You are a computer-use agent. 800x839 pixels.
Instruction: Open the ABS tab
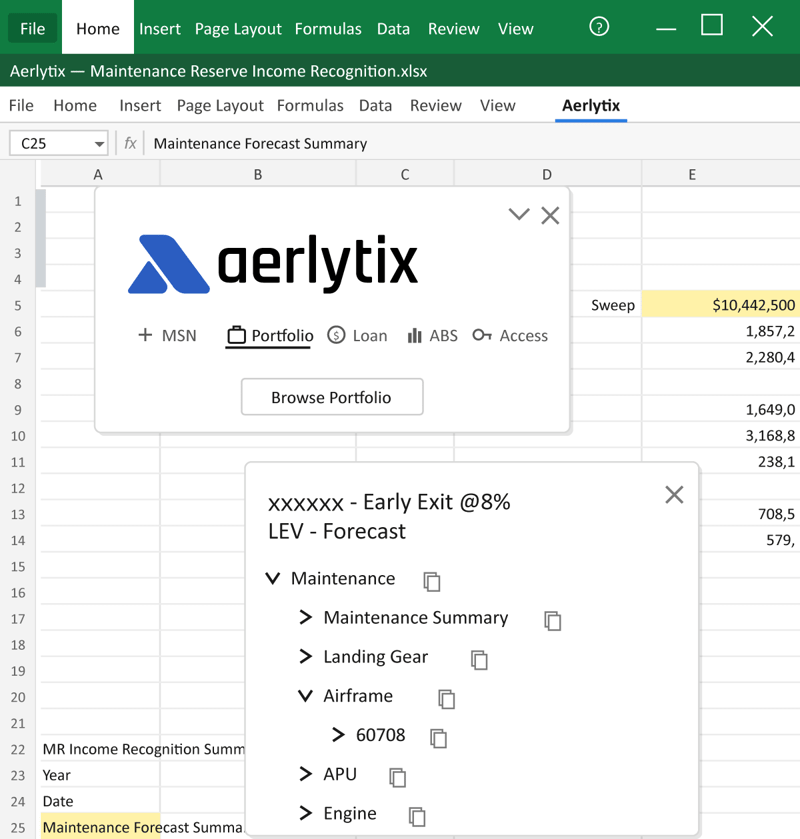click(432, 335)
